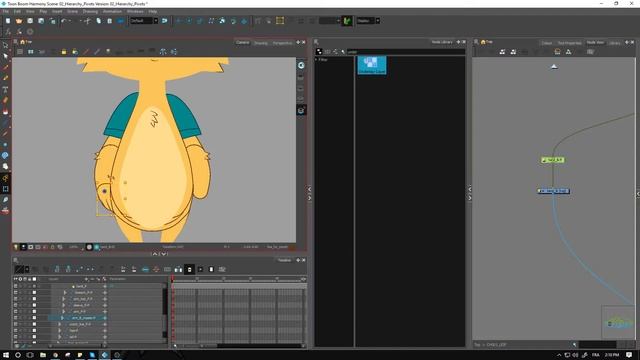
Task: Expand the selected arm_R_master-P layer
Action: click(x=62, y=318)
